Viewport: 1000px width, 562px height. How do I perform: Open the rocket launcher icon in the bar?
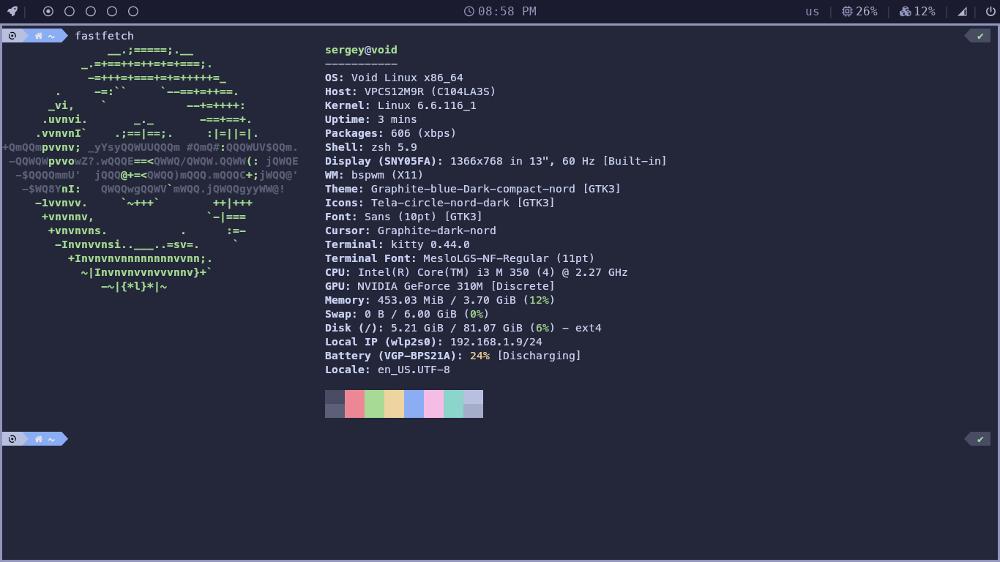pyautogui.click(x=12, y=11)
